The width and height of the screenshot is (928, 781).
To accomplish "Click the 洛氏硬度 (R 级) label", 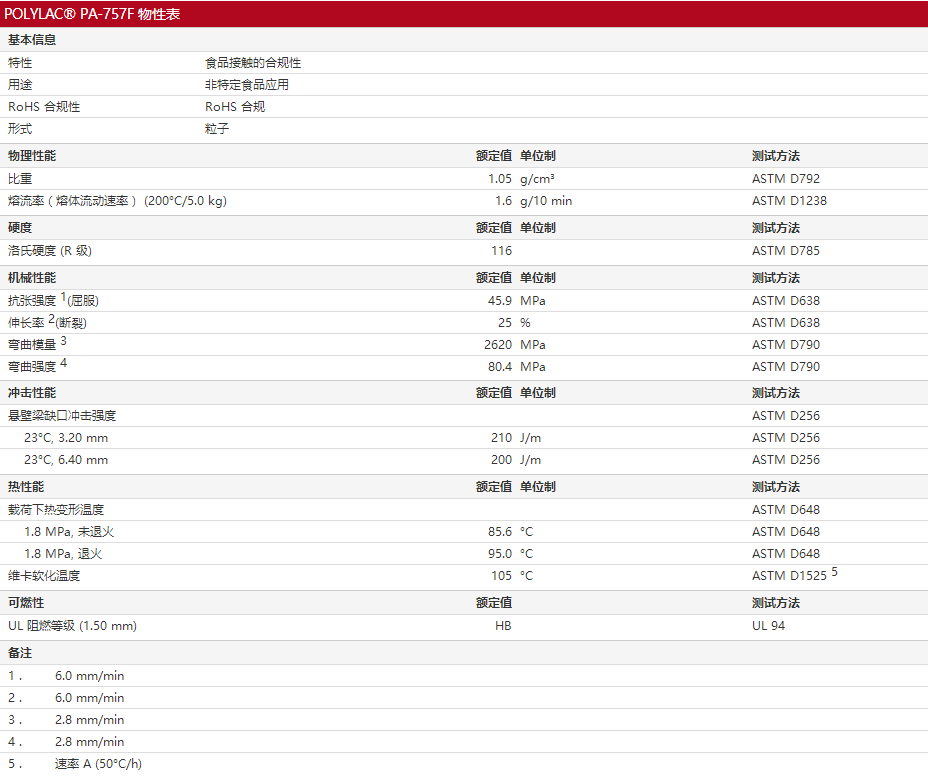I will coord(50,251).
